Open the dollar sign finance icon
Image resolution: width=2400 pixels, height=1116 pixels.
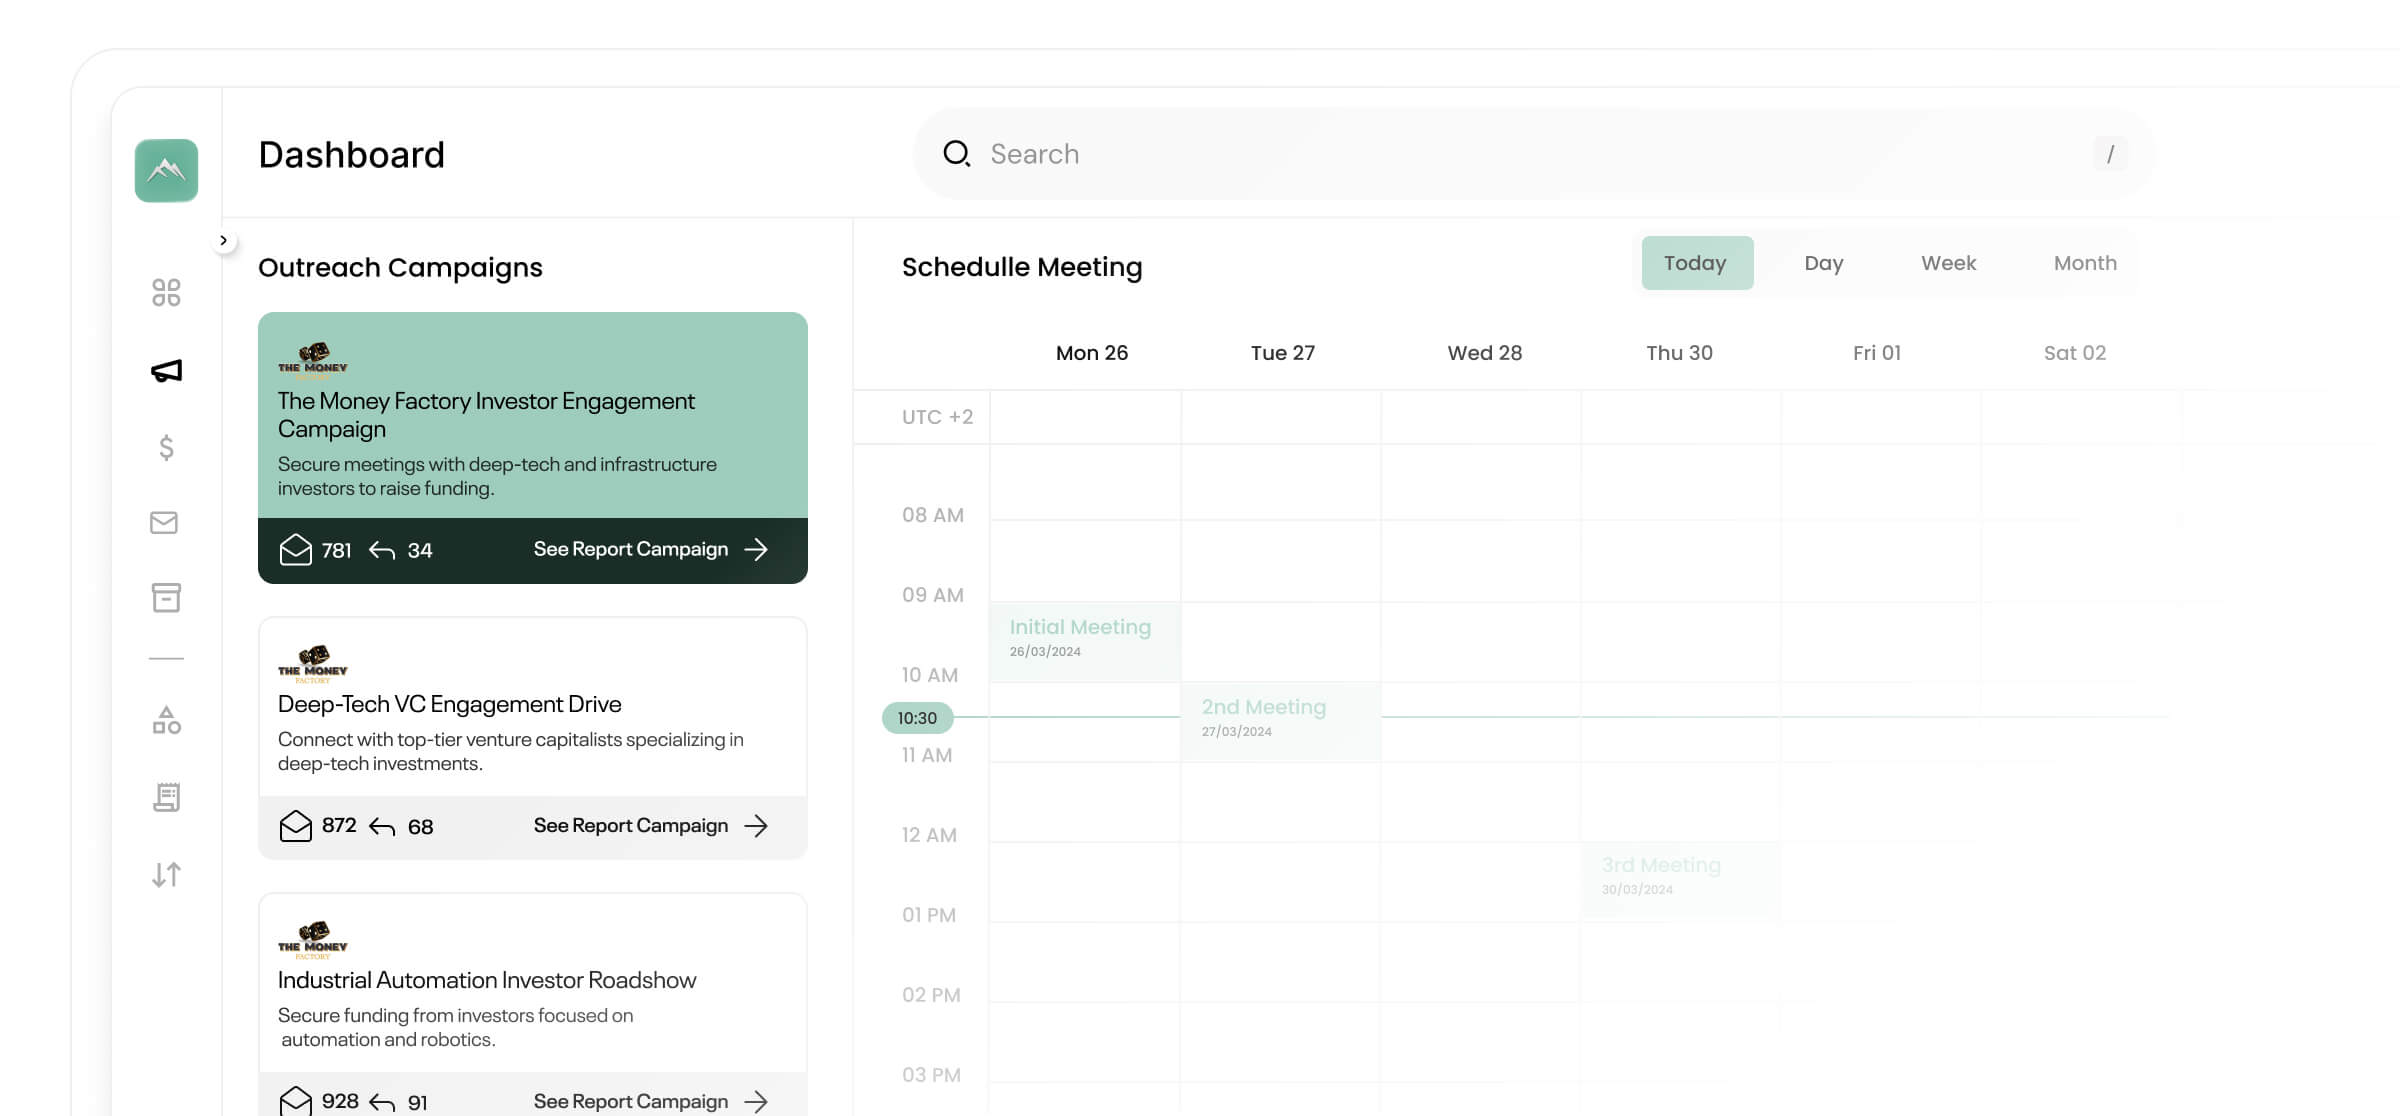click(166, 447)
